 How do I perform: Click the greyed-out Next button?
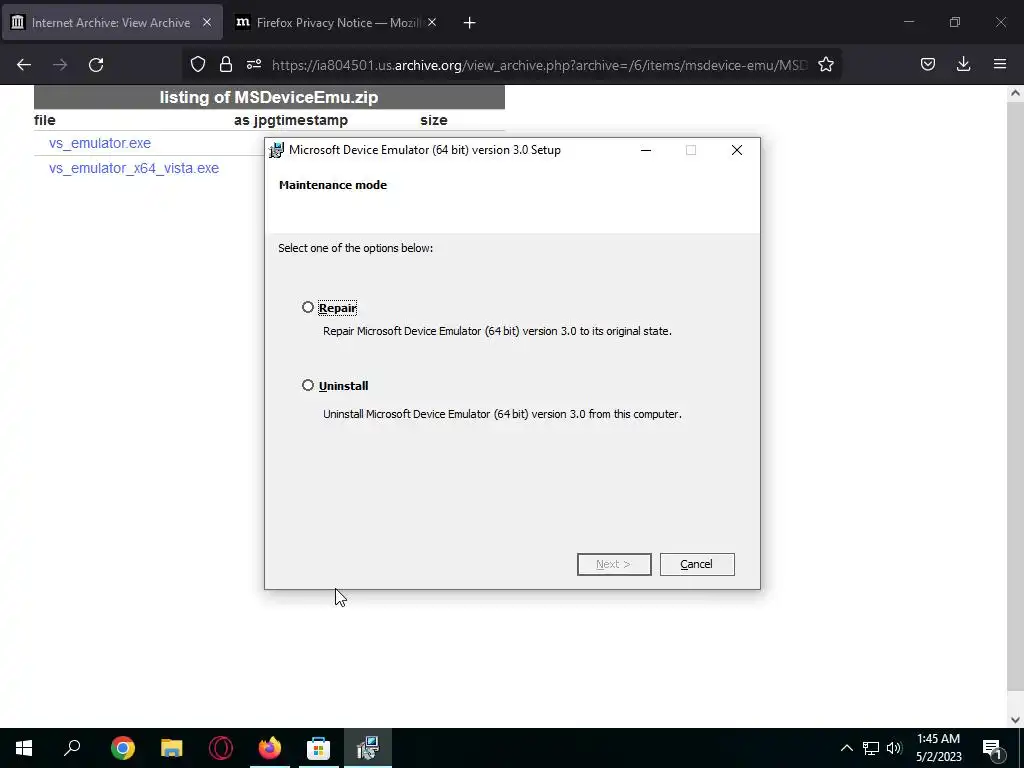[x=614, y=564]
